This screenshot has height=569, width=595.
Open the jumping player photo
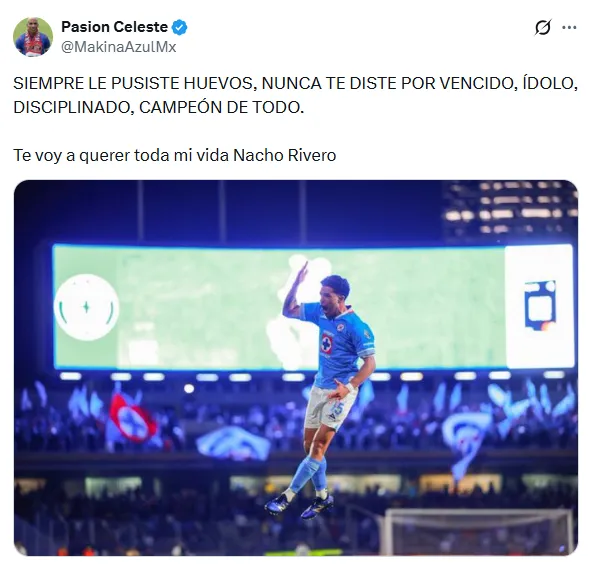point(296,368)
